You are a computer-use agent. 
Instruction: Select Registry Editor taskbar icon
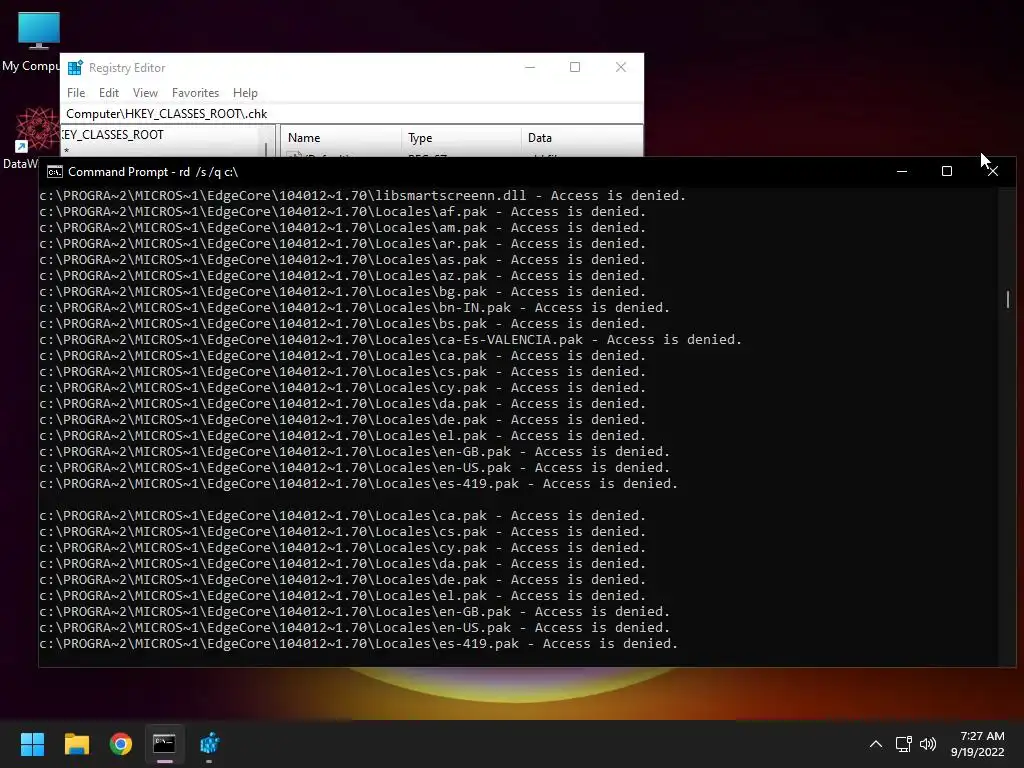coord(209,744)
